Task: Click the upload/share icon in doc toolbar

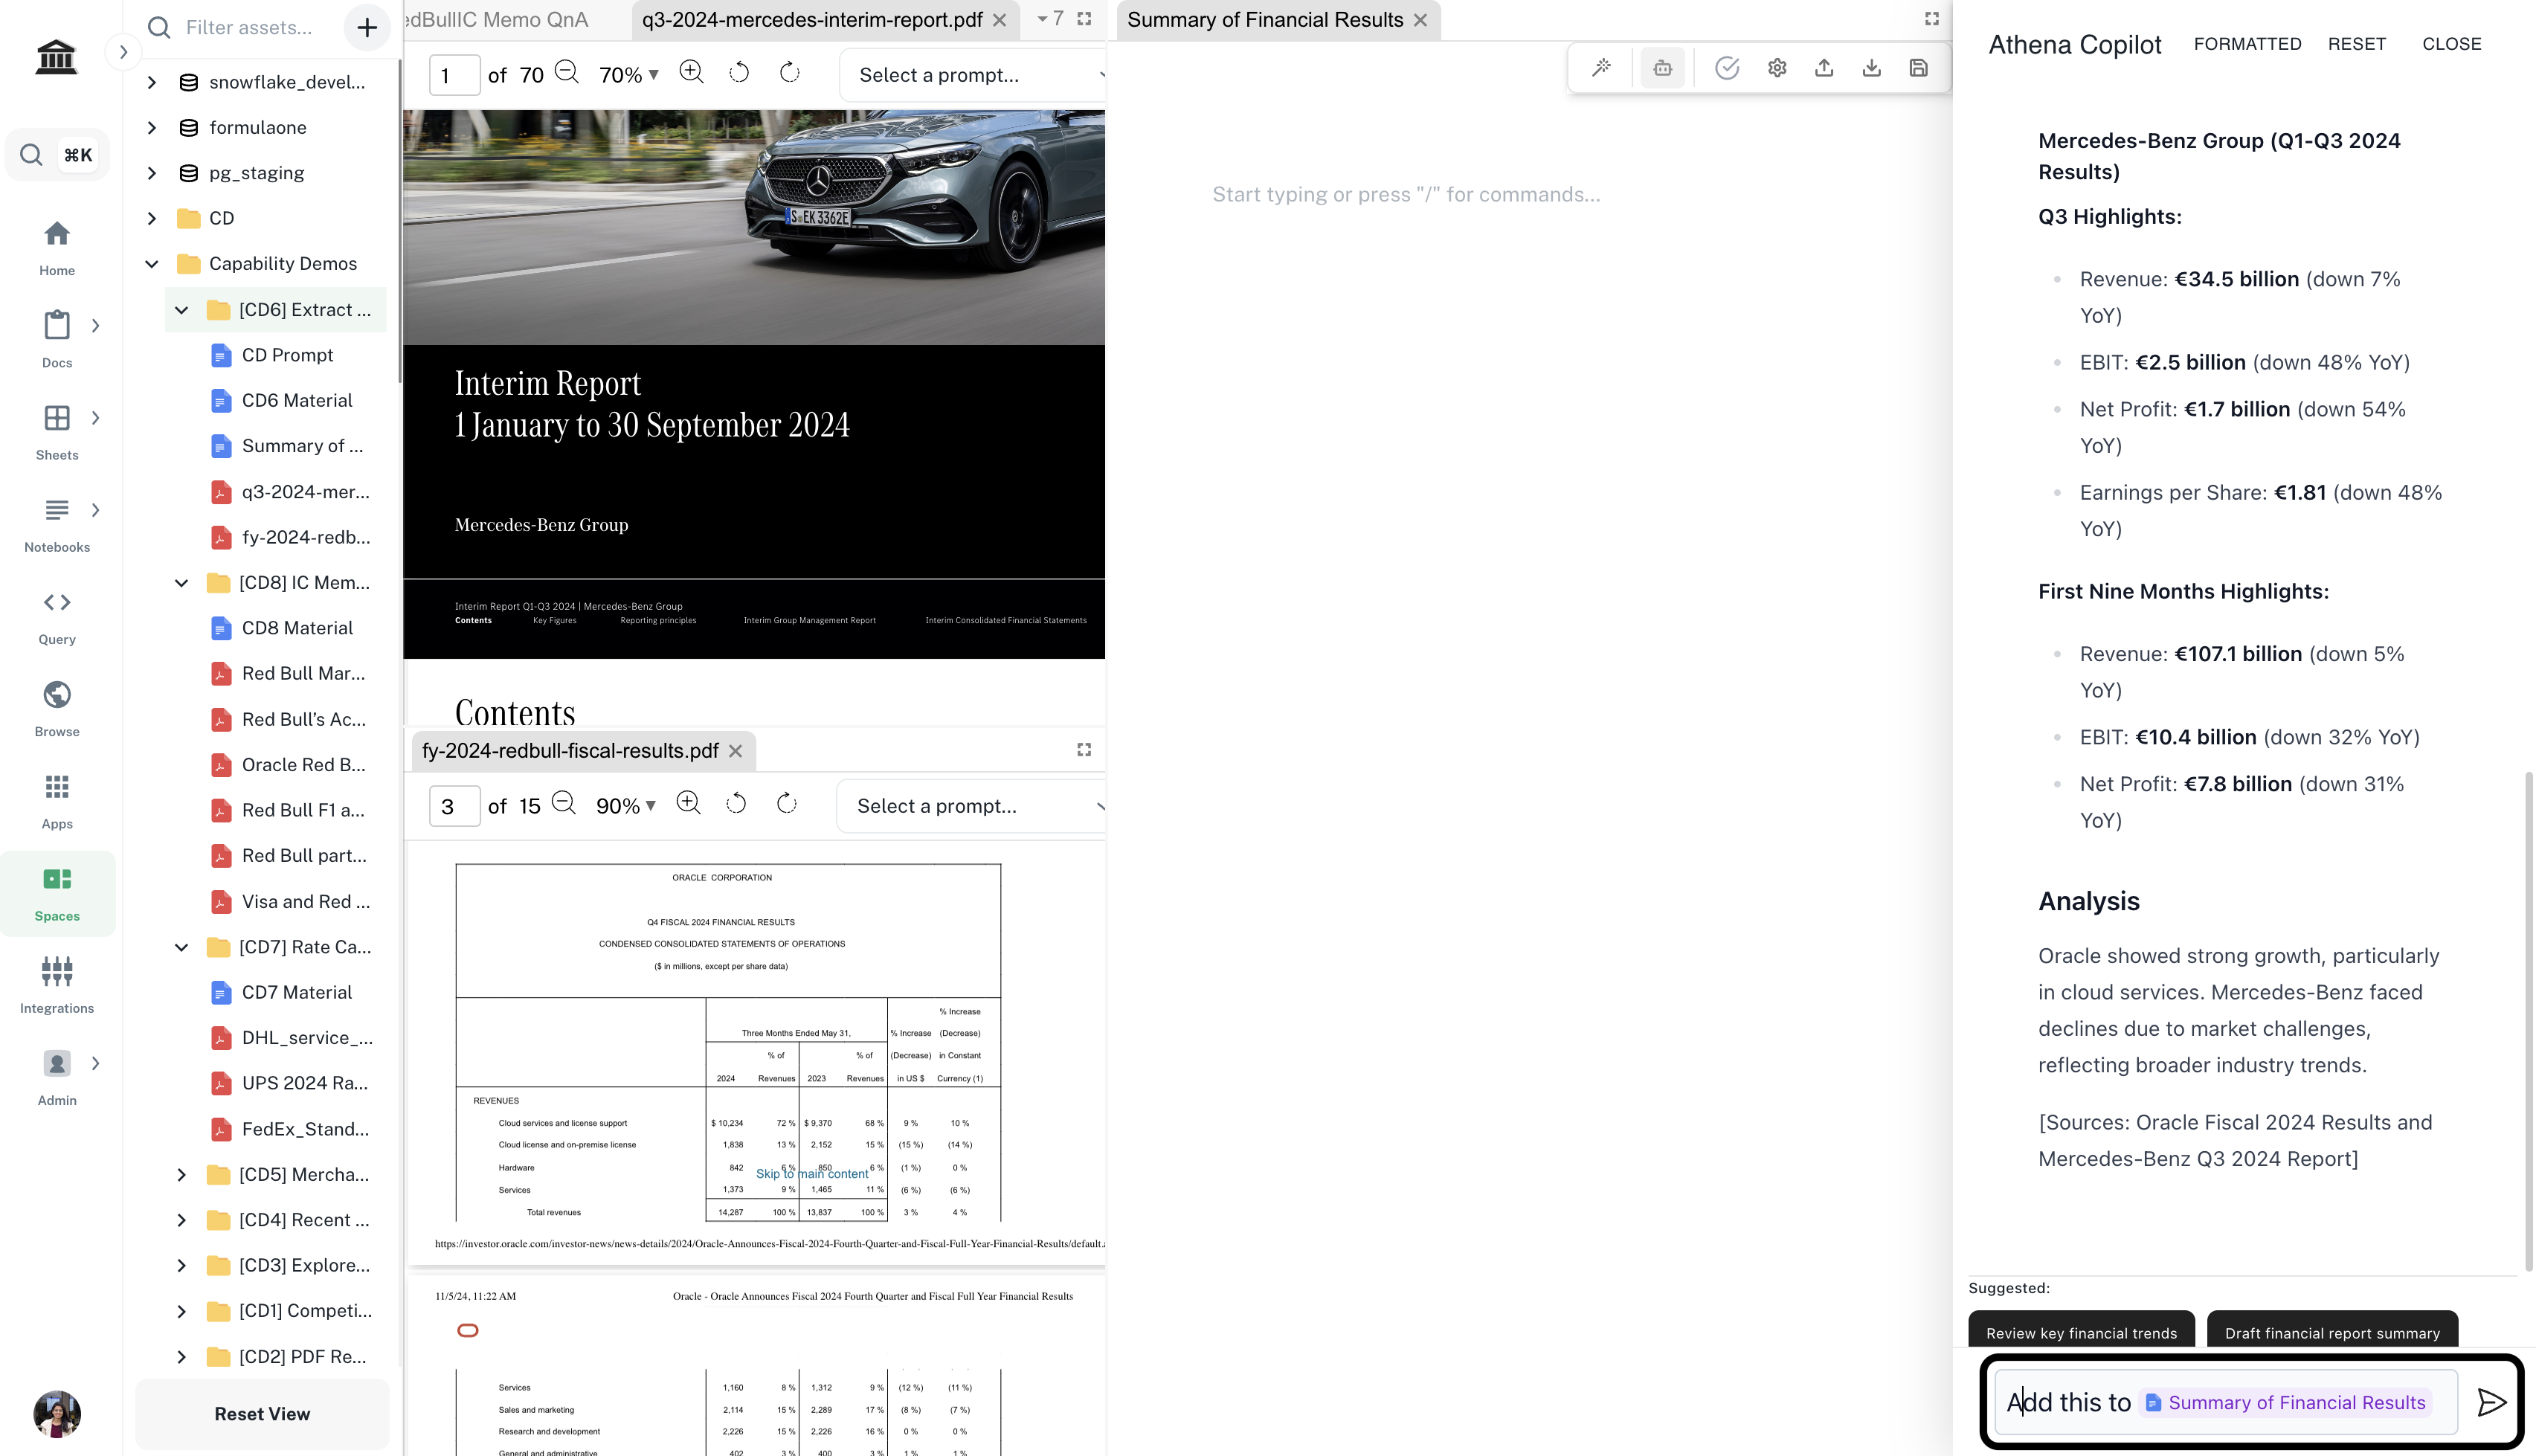Action: pyautogui.click(x=1824, y=68)
